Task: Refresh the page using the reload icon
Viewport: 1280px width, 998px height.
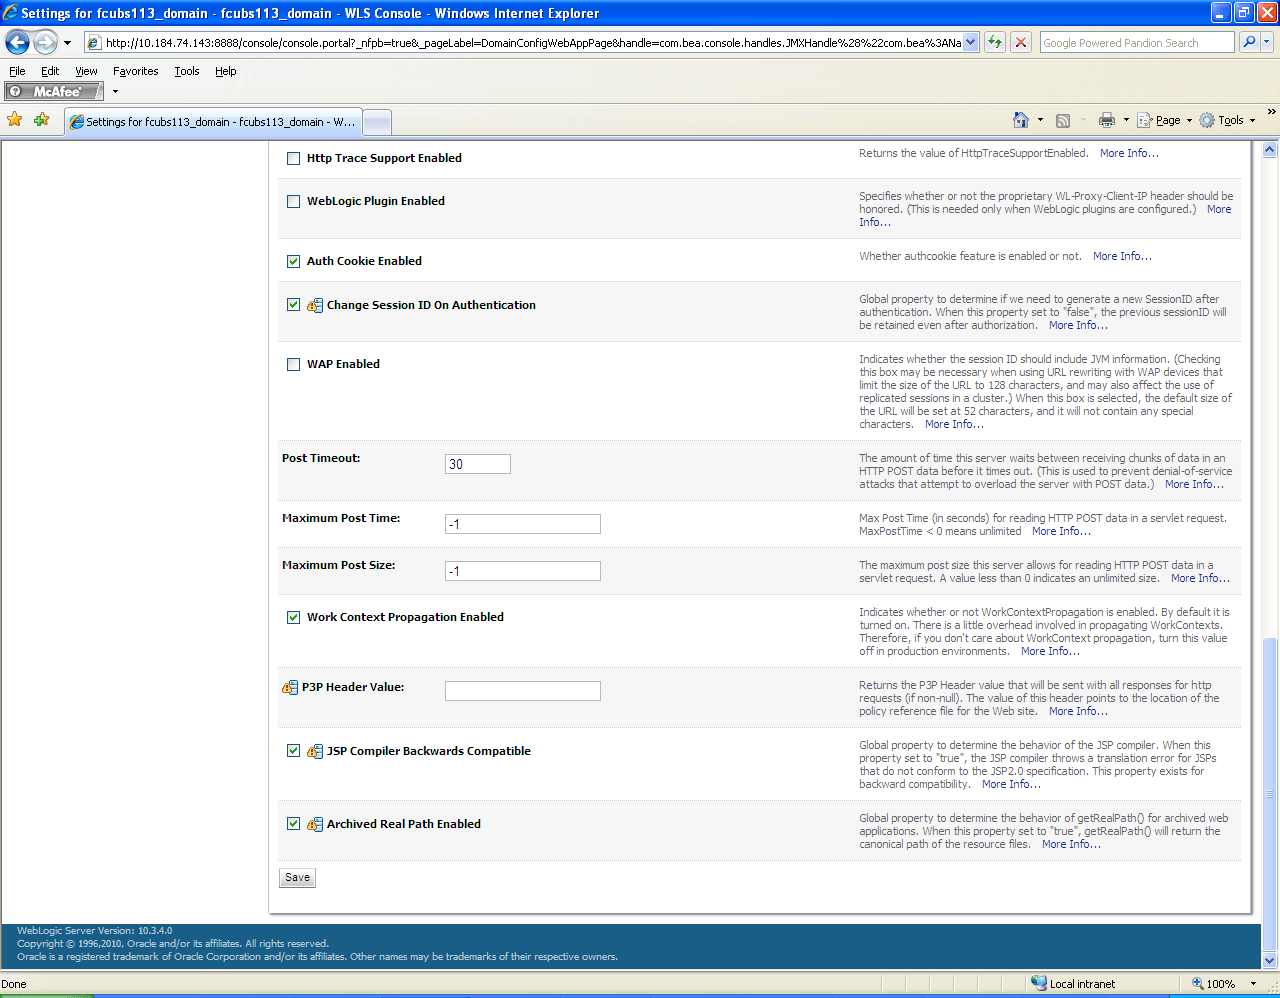Action: [x=995, y=42]
